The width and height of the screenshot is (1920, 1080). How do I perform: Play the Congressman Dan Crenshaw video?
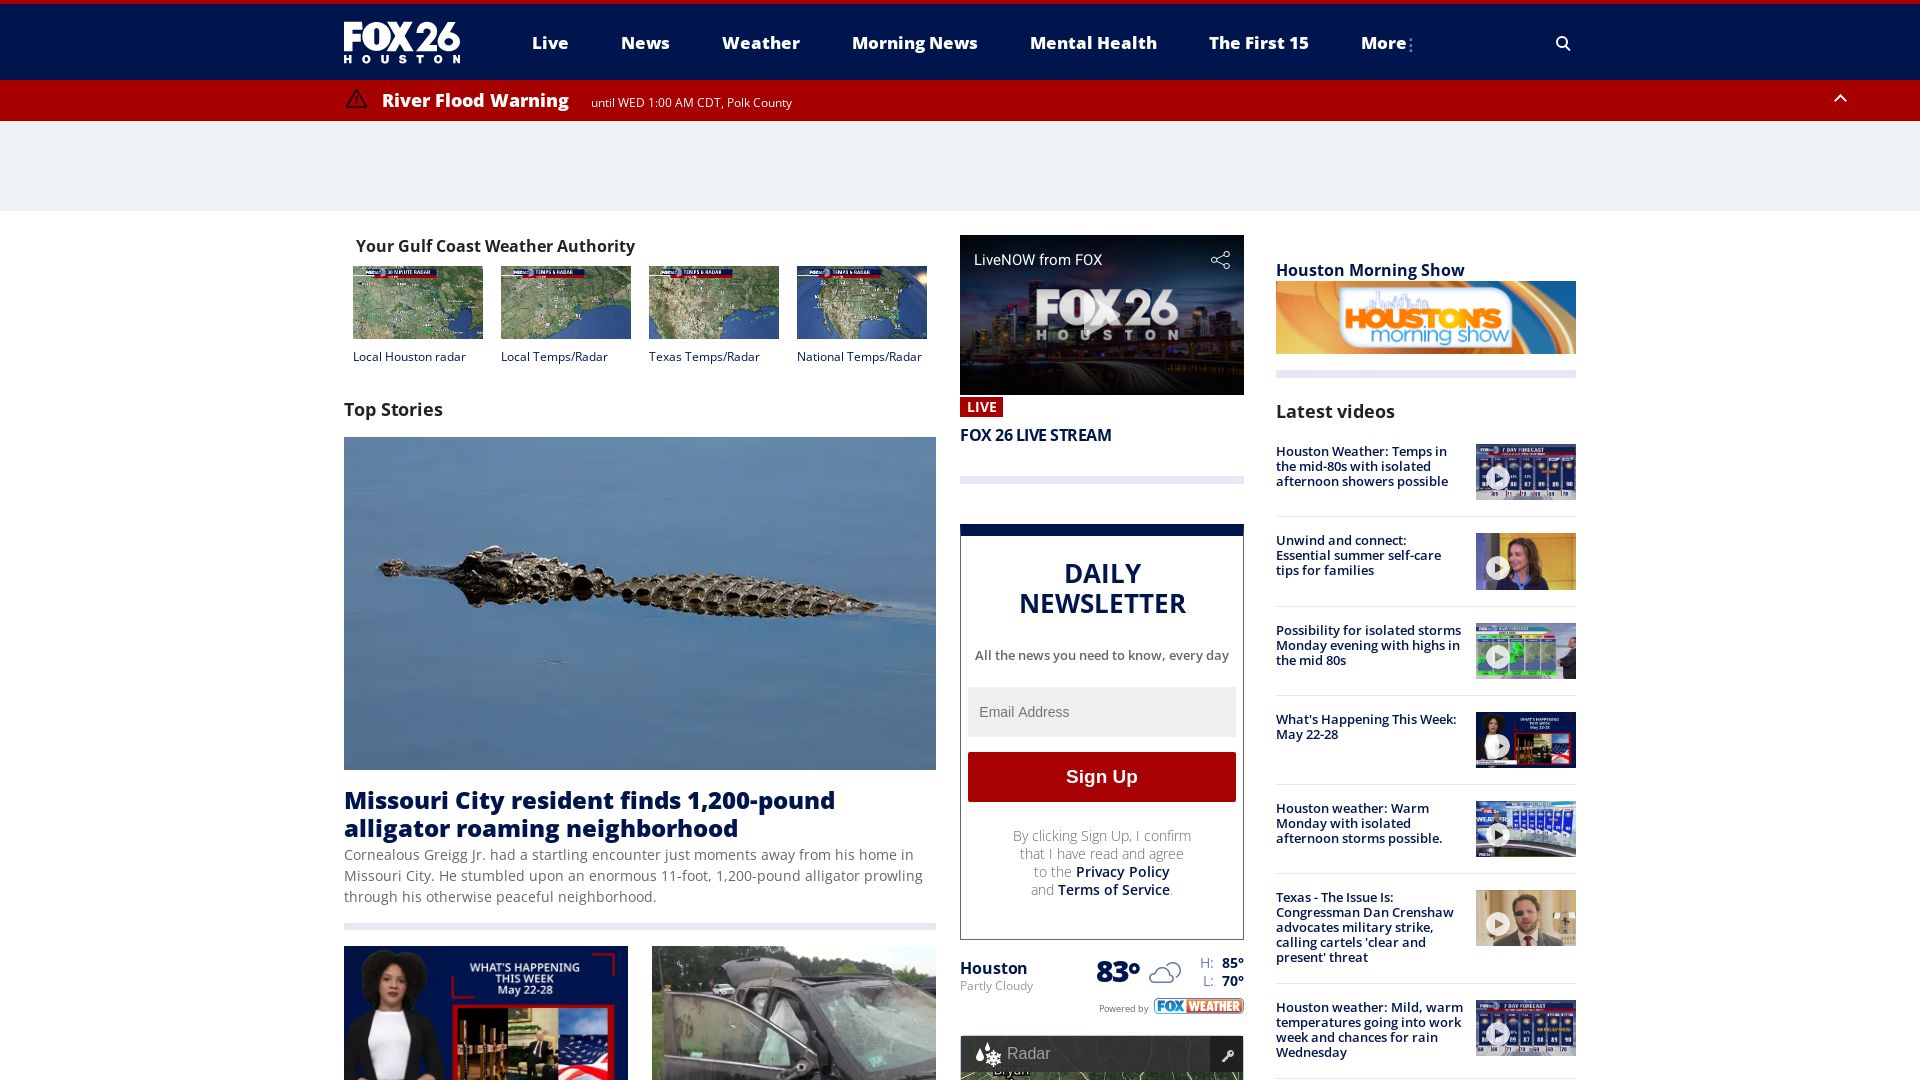pyautogui.click(x=1526, y=918)
